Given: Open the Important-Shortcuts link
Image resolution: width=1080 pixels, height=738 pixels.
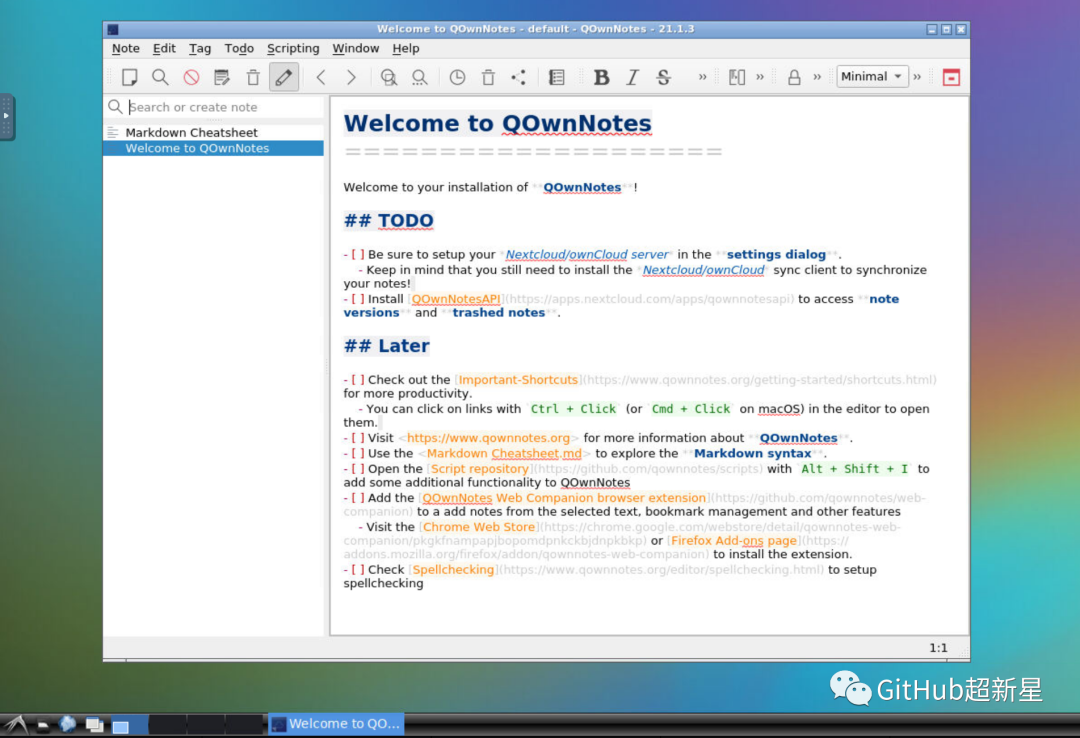Looking at the screenshot, I should (518, 380).
